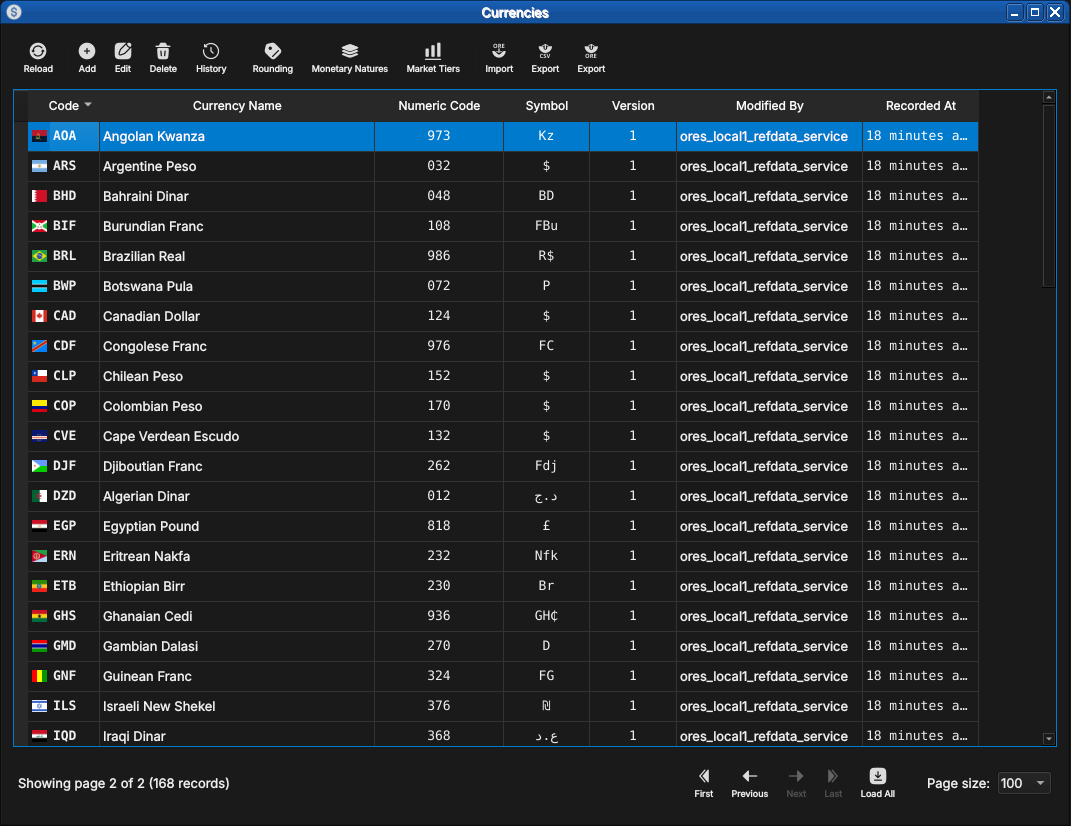Select Gambian Dalasi name cell
The height and width of the screenshot is (826, 1071).
[236, 646]
